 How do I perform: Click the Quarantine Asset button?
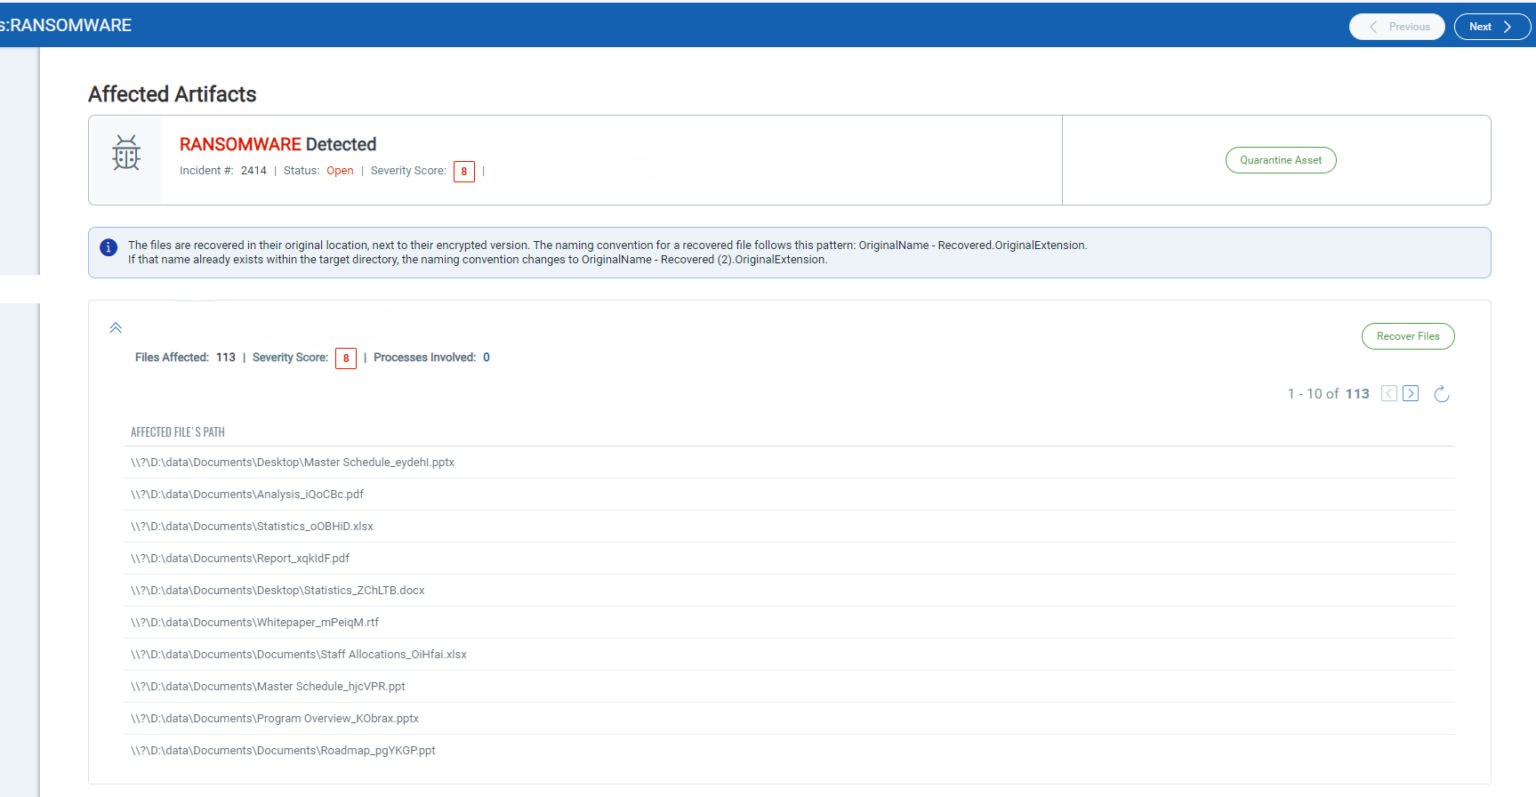coord(1280,160)
